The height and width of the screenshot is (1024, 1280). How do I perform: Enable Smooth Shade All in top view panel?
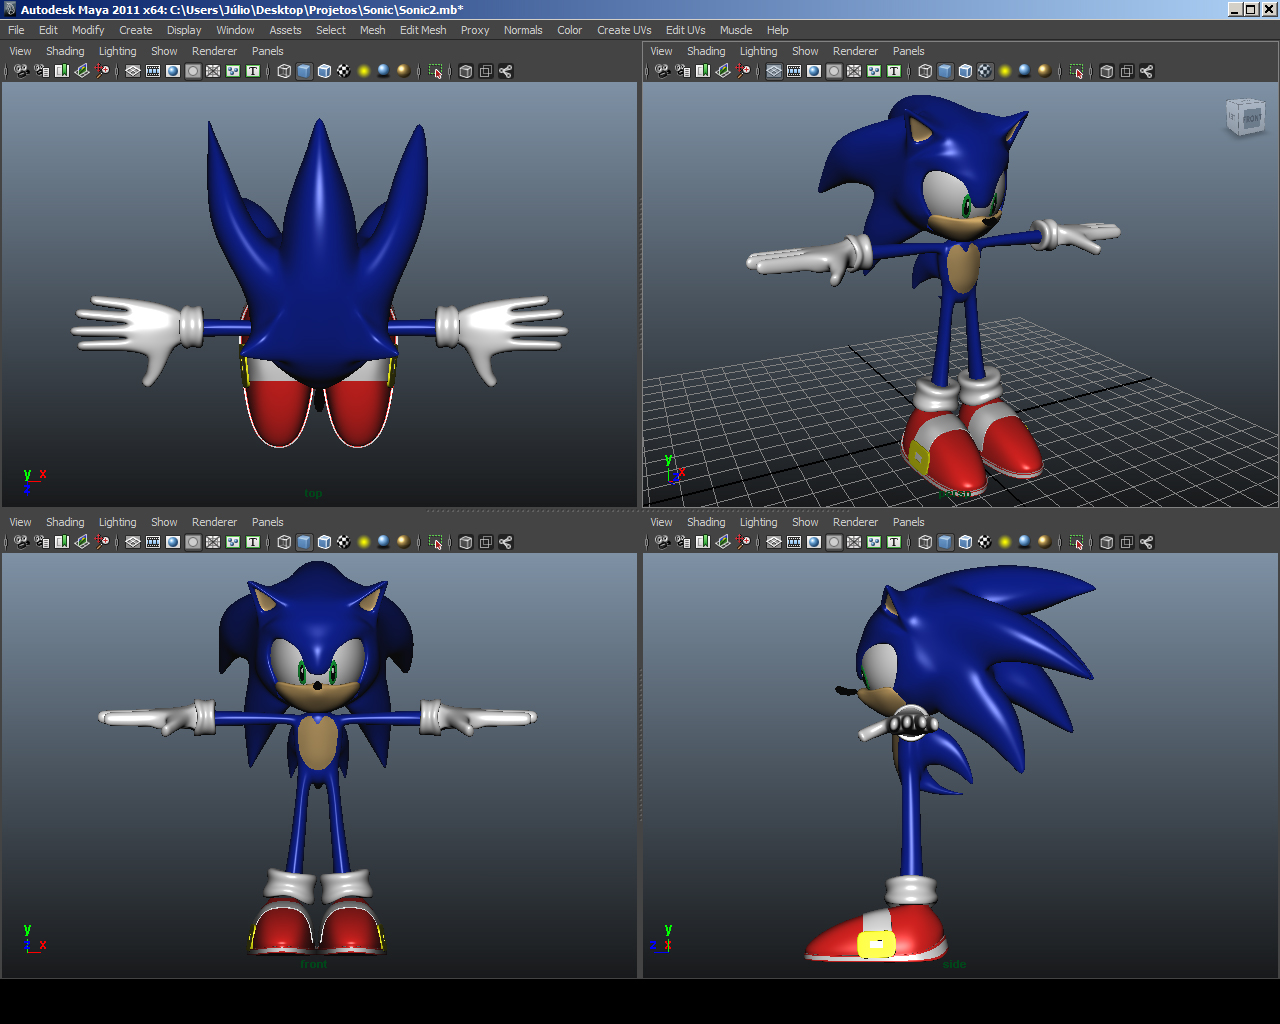(304, 71)
